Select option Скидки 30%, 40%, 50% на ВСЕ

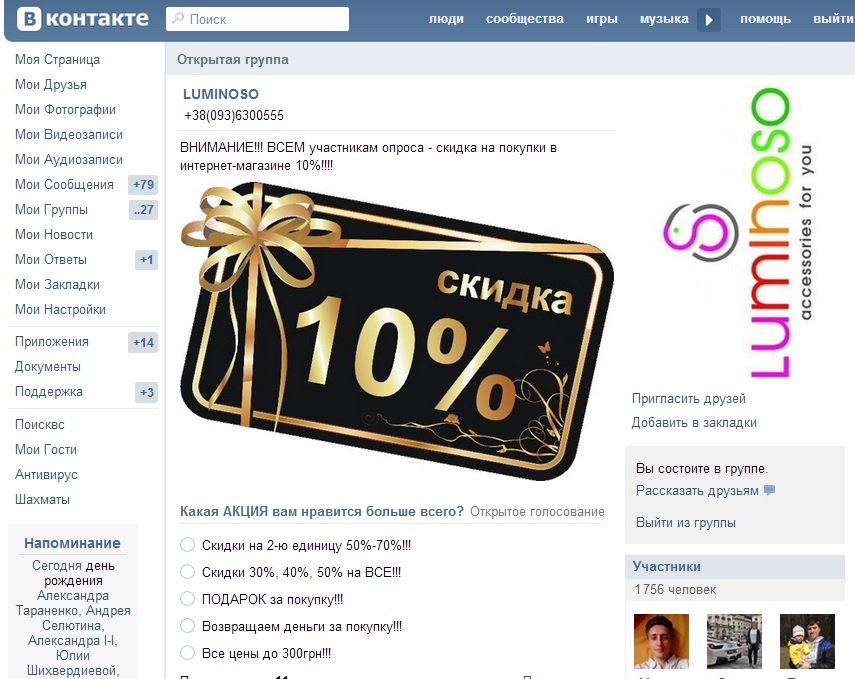pyautogui.click(x=188, y=572)
